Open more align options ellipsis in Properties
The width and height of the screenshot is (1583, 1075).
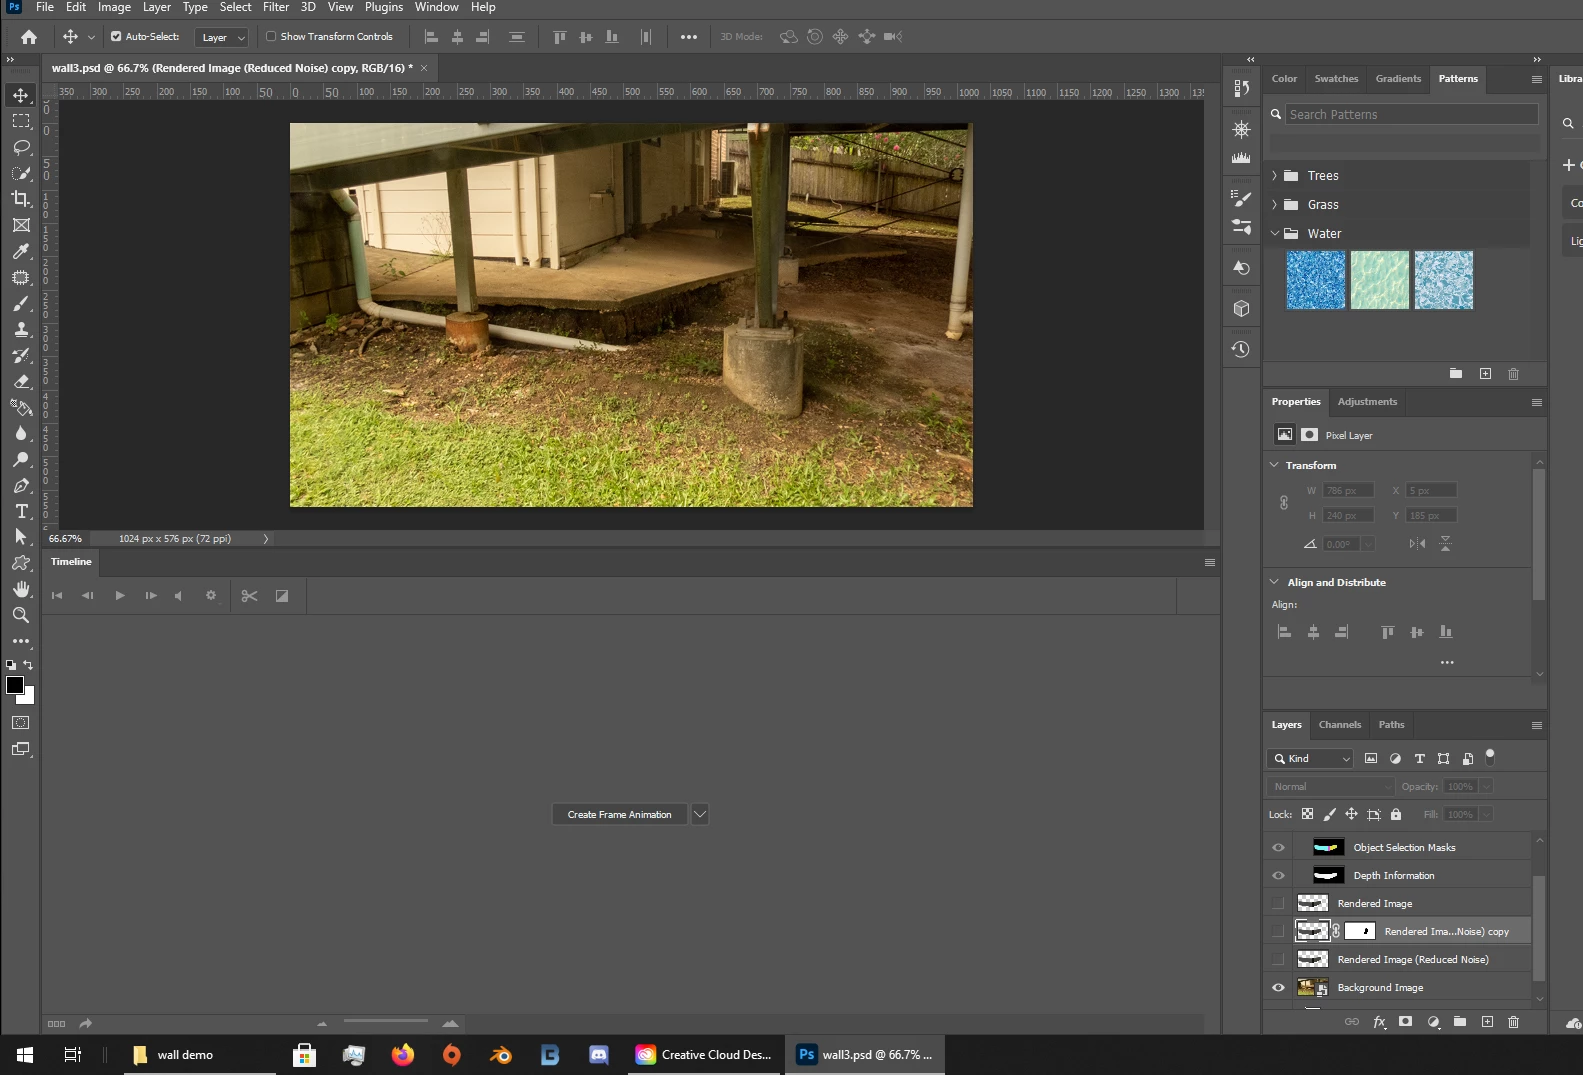(1447, 662)
